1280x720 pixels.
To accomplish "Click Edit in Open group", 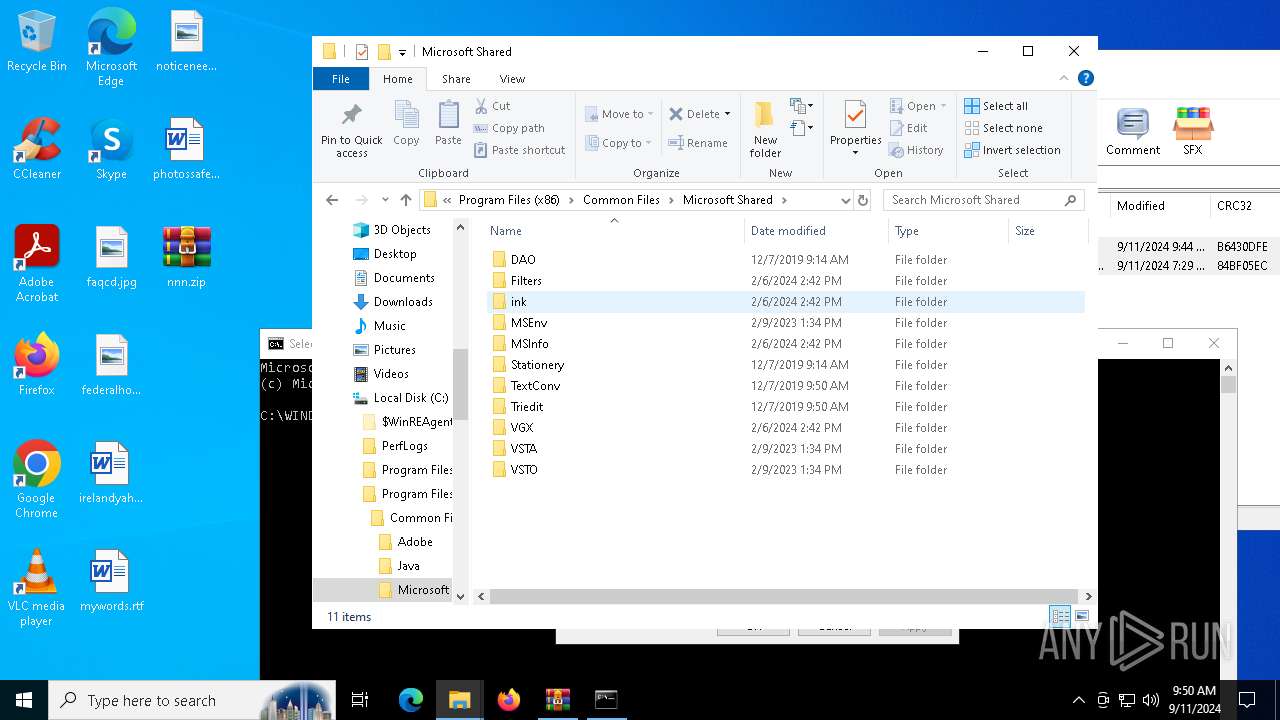I will click(908, 128).
